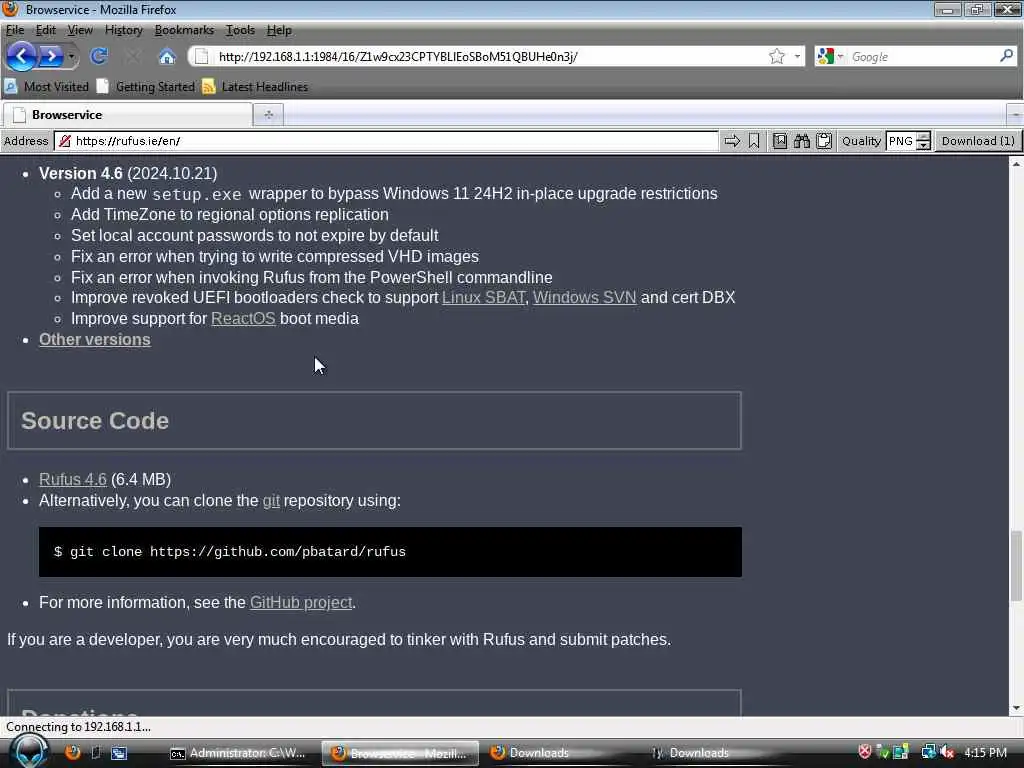Click the Browservice bookmark ribbon icon
1024x768 pixels.
click(x=754, y=141)
